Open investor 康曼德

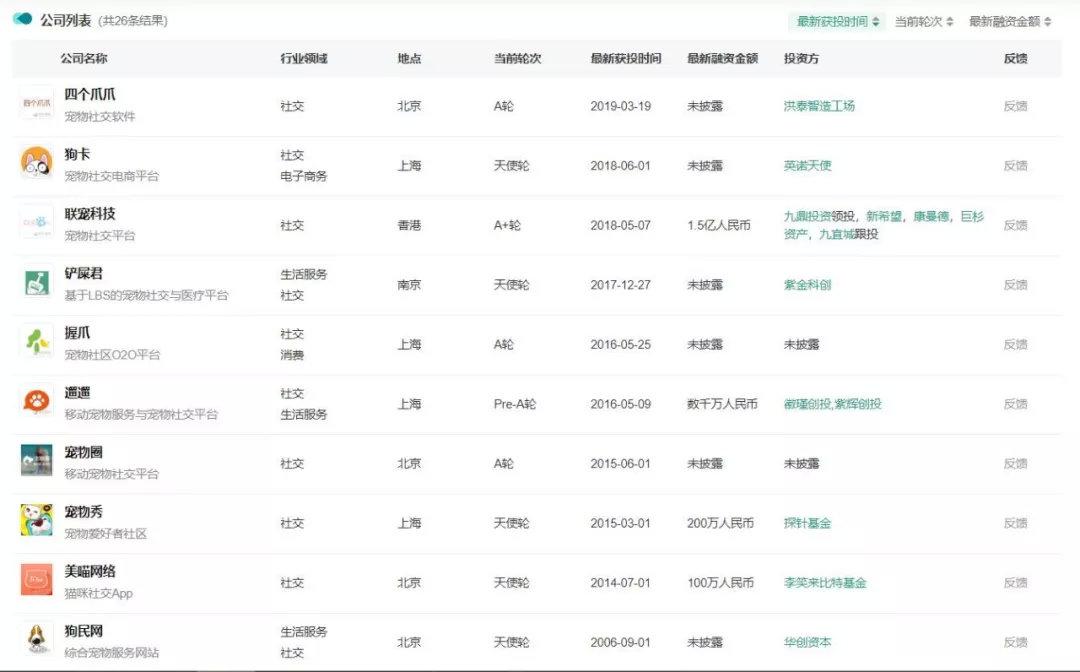931,216
